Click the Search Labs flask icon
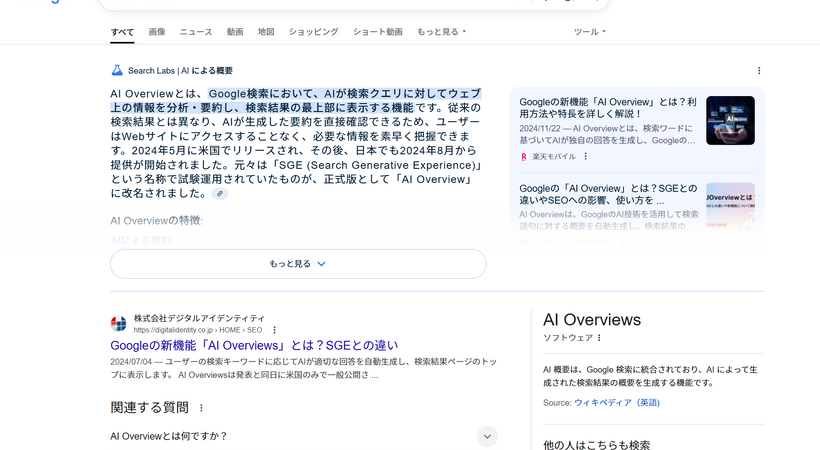 tap(117, 70)
